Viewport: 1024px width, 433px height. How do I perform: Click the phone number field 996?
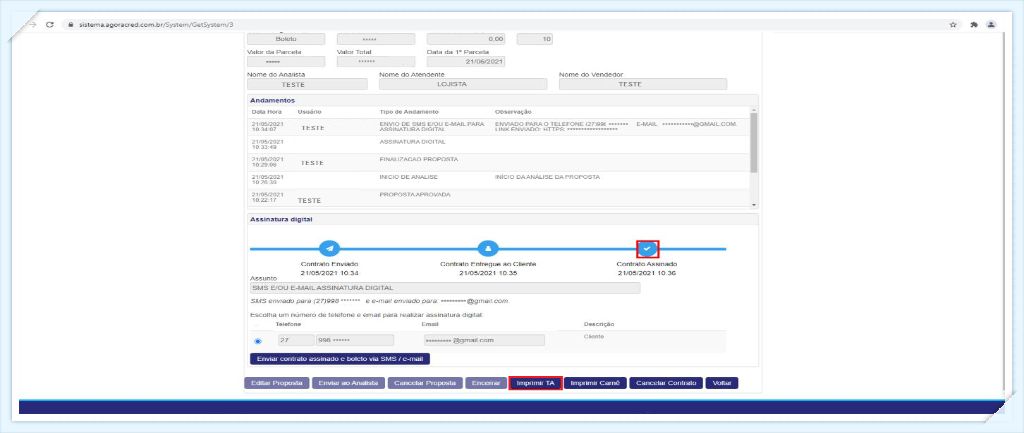[355, 340]
